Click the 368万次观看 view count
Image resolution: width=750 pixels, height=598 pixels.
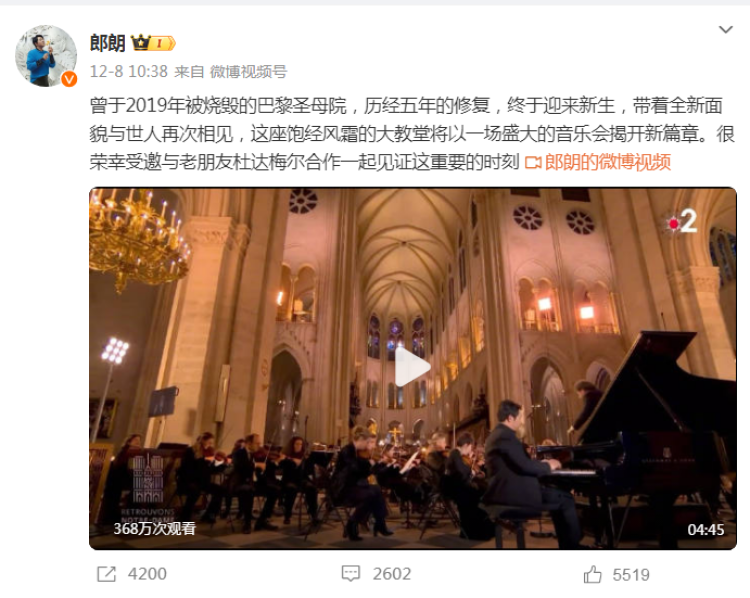[154, 529]
